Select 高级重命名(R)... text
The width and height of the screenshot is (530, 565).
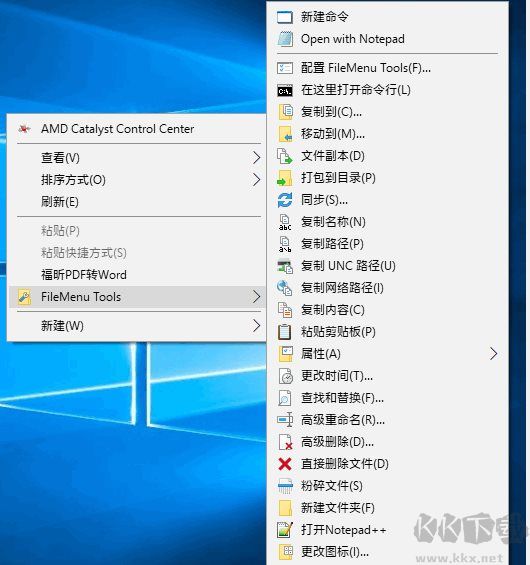343,420
